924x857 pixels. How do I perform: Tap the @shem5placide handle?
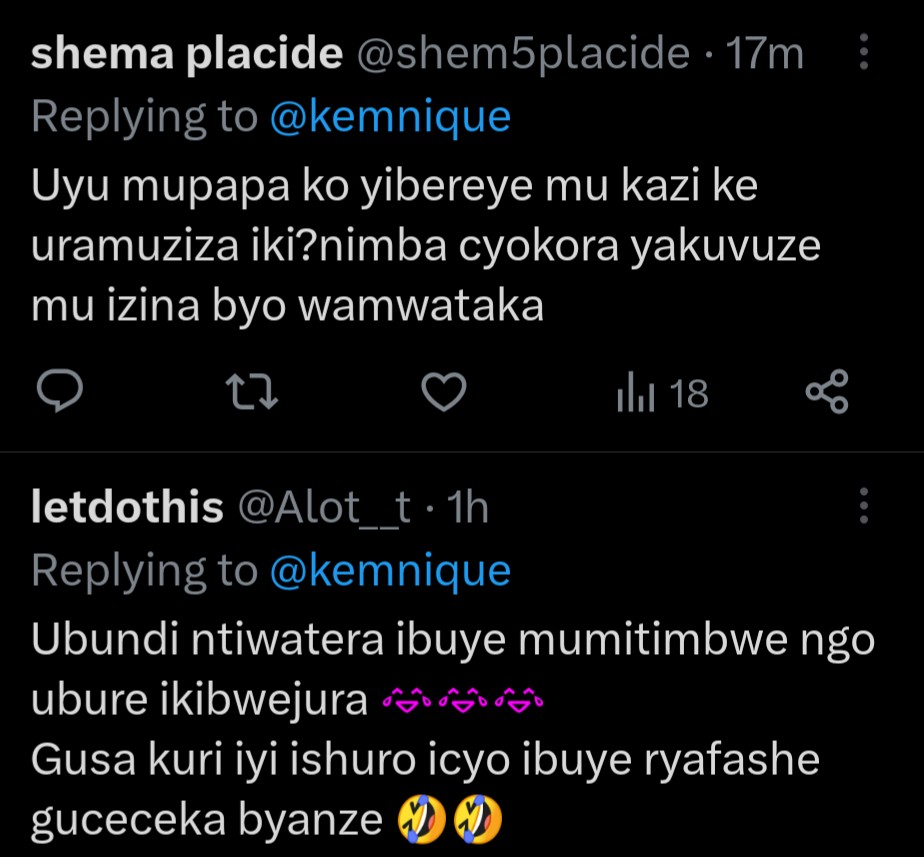(524, 54)
